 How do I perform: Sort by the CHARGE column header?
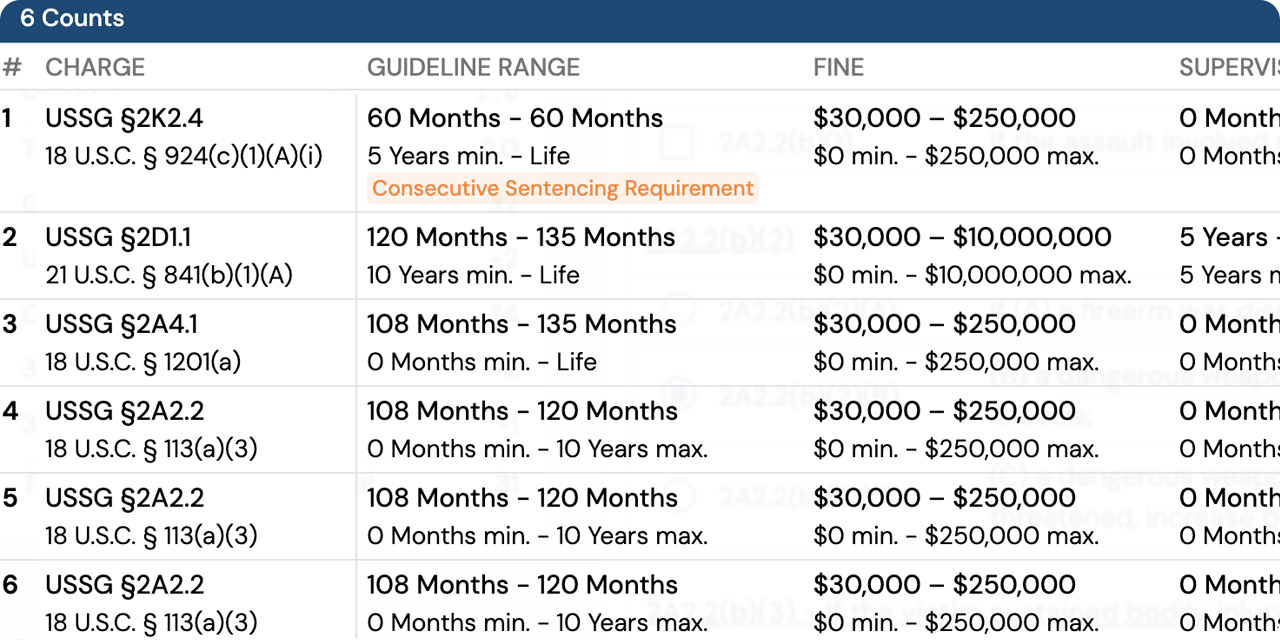95,67
